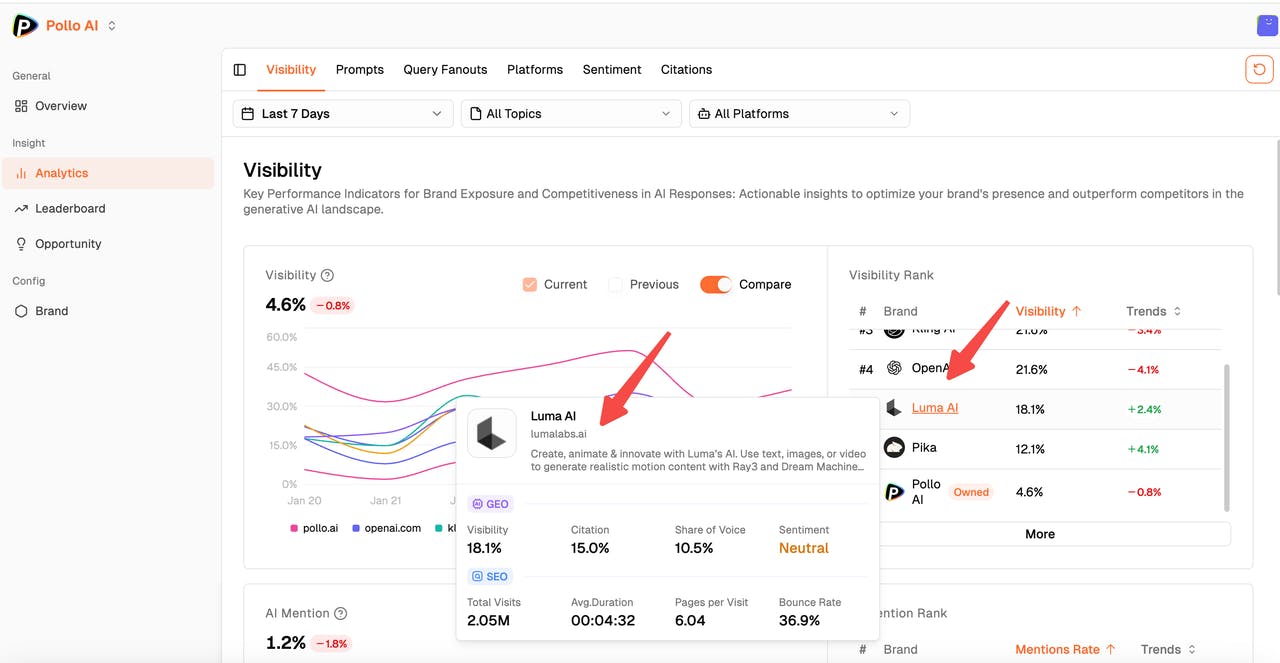
Task: Toggle the Current checkbox
Action: pos(530,285)
